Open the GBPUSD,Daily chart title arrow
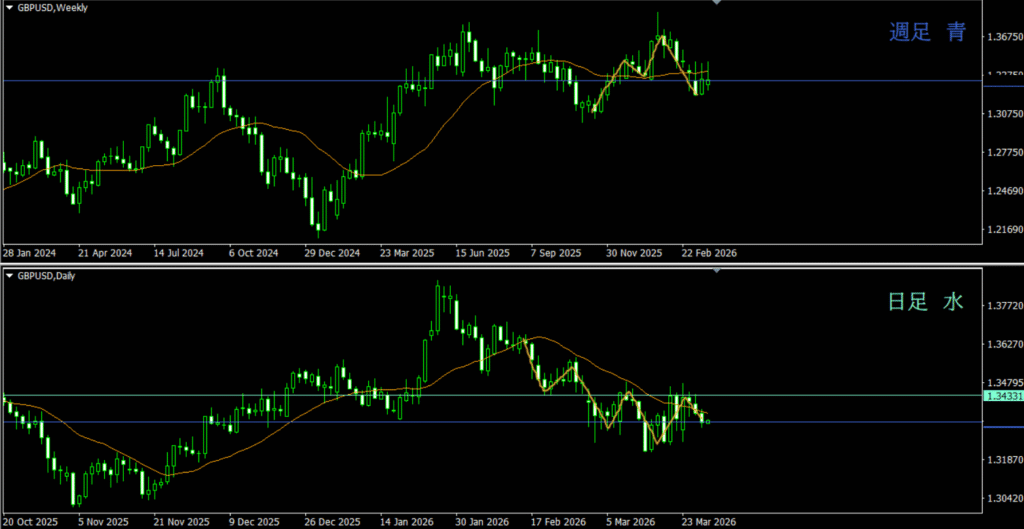The image size is (1024, 529). tap(8, 273)
